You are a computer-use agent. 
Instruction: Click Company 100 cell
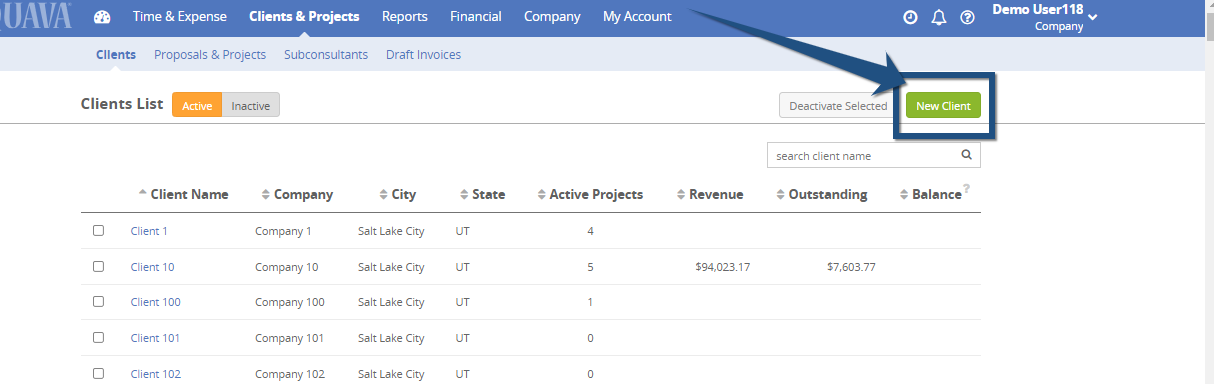pyautogui.click(x=289, y=302)
